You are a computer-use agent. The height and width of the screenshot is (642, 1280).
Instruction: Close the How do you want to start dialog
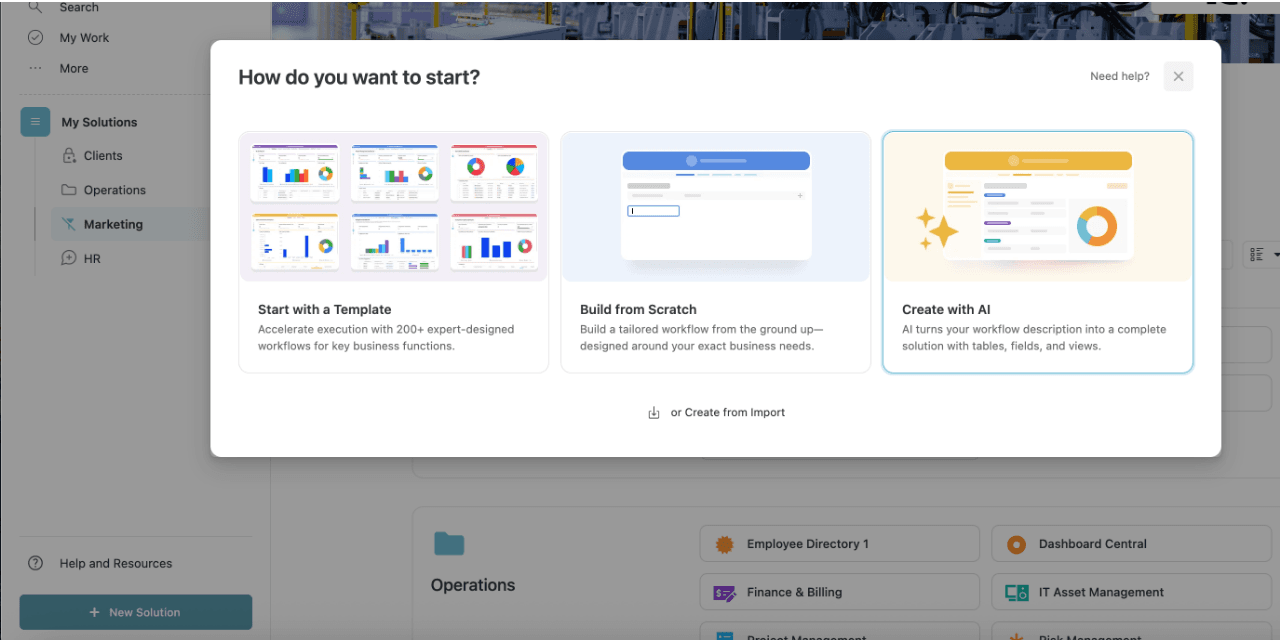[x=1178, y=76]
